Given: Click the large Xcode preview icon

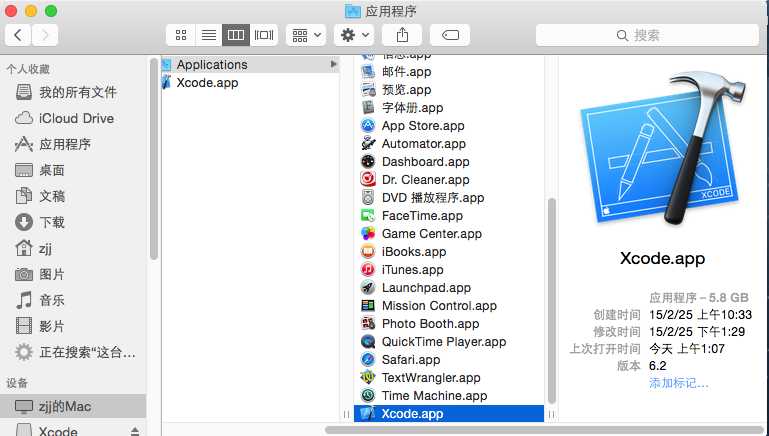Looking at the screenshot, I should pos(664,148).
